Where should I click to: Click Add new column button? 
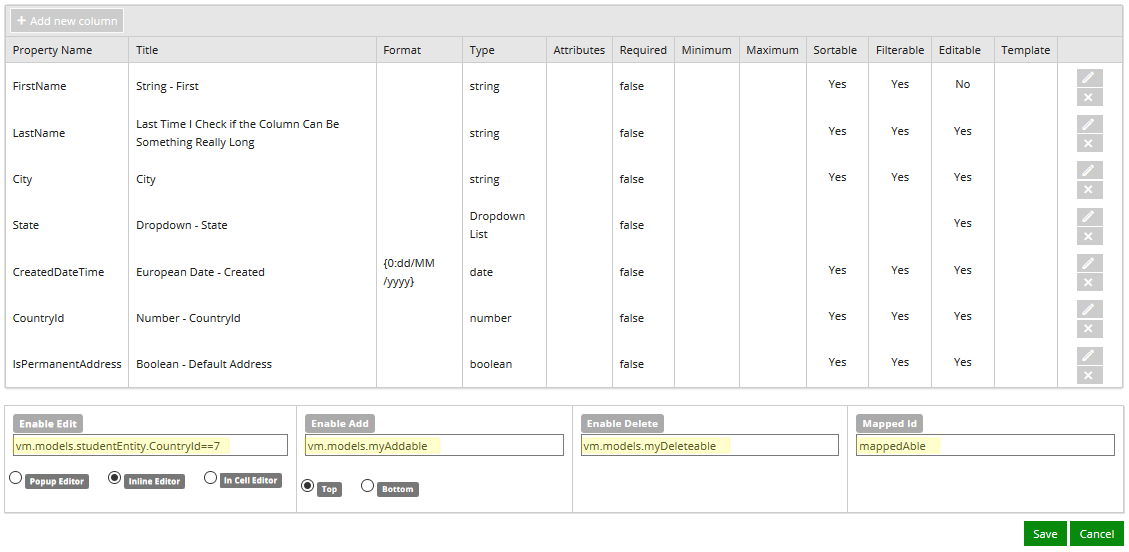pos(67,21)
